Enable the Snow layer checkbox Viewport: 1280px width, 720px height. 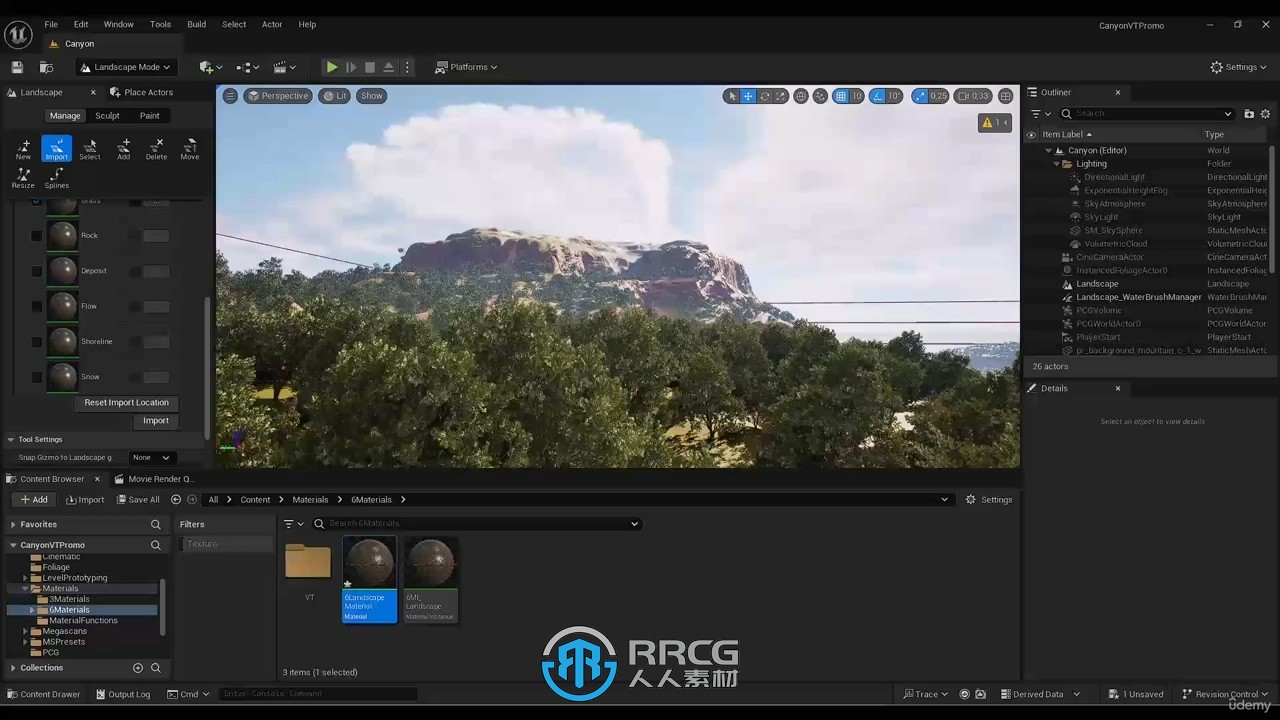coord(37,377)
